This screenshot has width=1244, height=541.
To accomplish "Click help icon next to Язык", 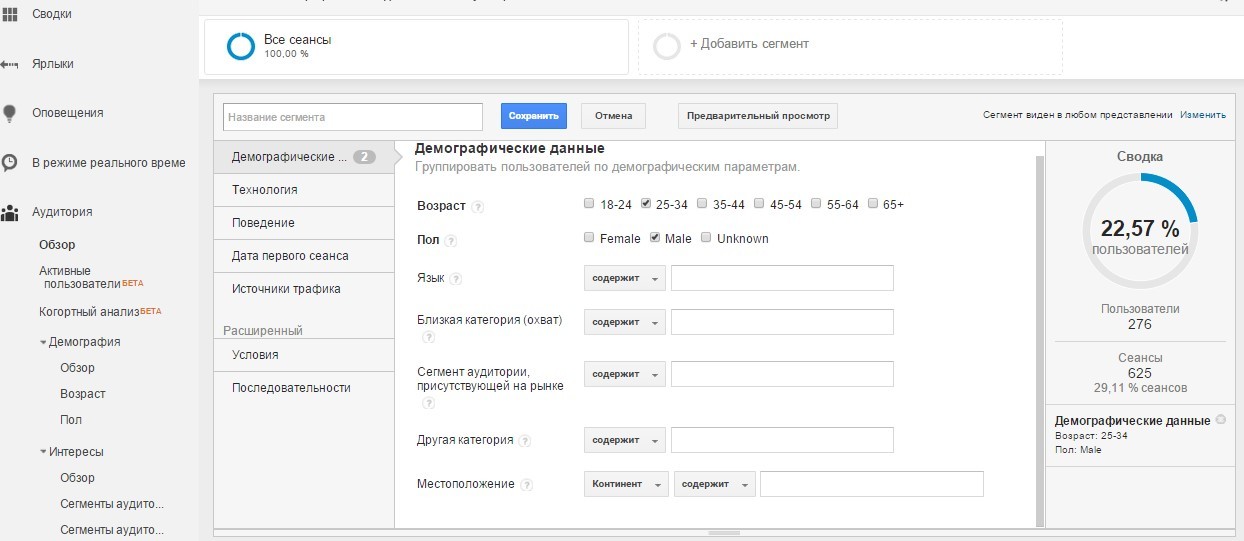I will point(456,279).
